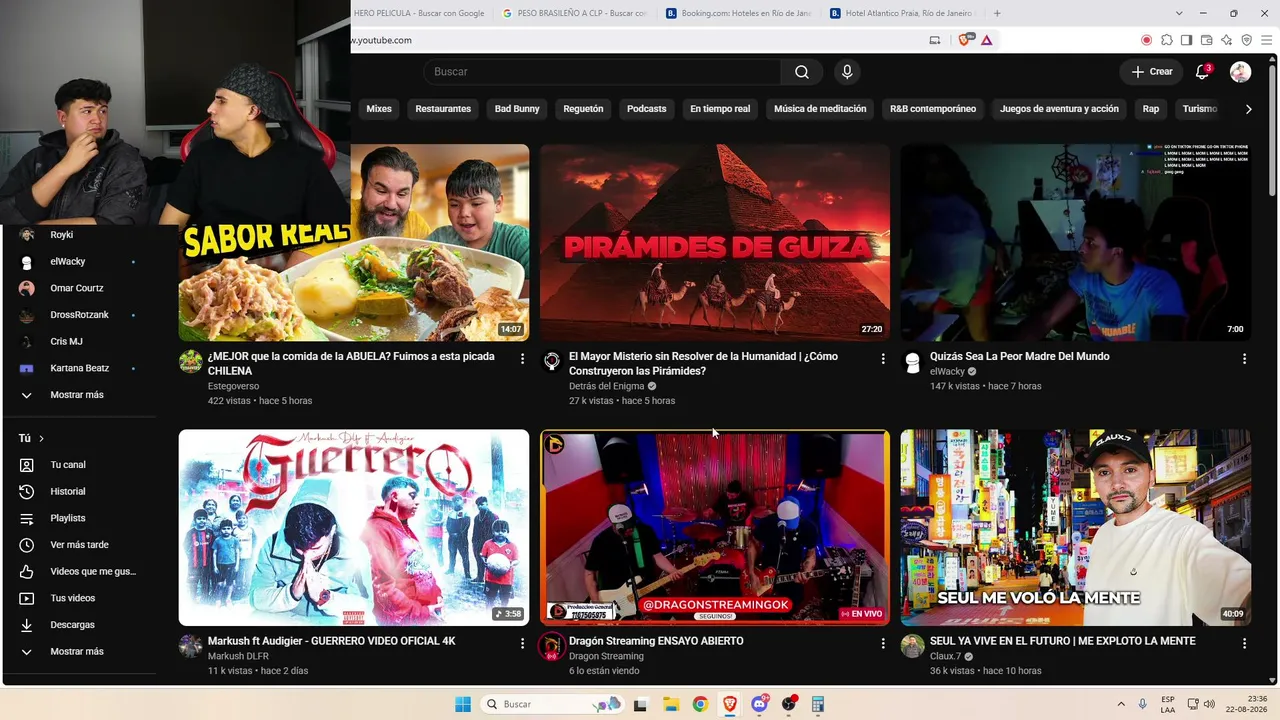Open the YouTube notifications bell
This screenshot has height=720, width=1280.
tap(1203, 72)
